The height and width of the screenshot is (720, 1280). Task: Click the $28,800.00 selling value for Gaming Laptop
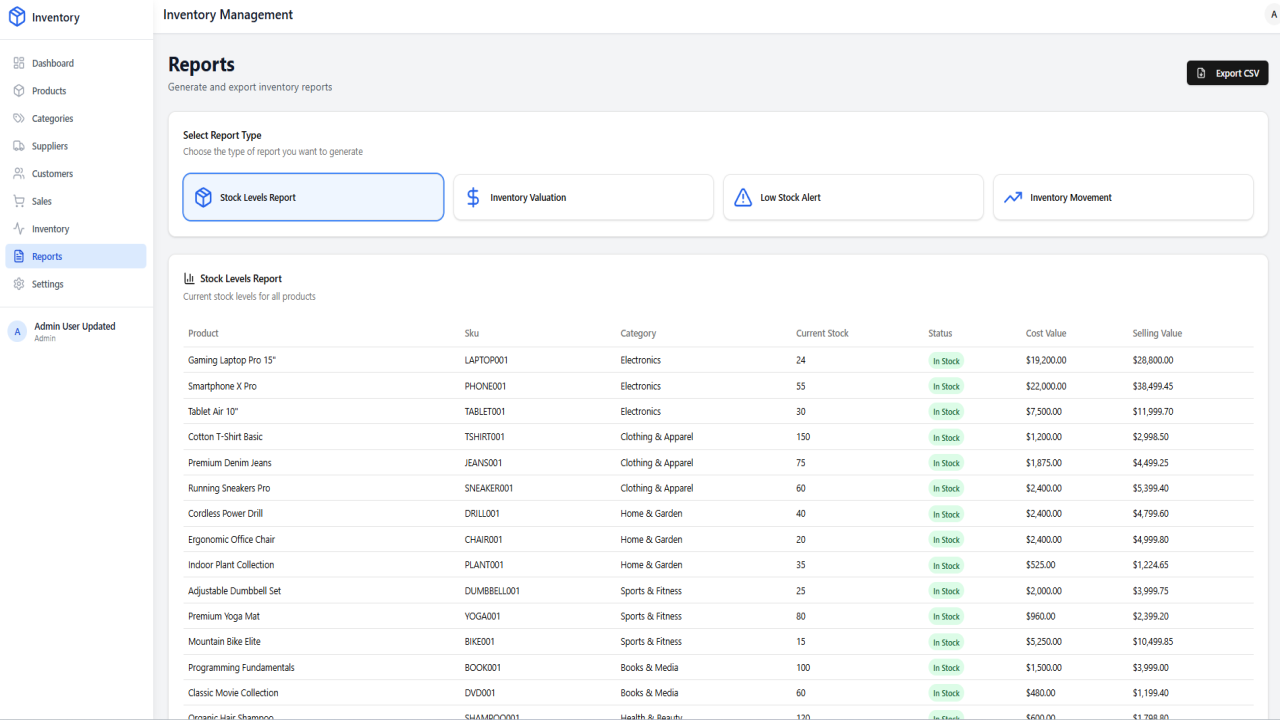[1153, 360]
